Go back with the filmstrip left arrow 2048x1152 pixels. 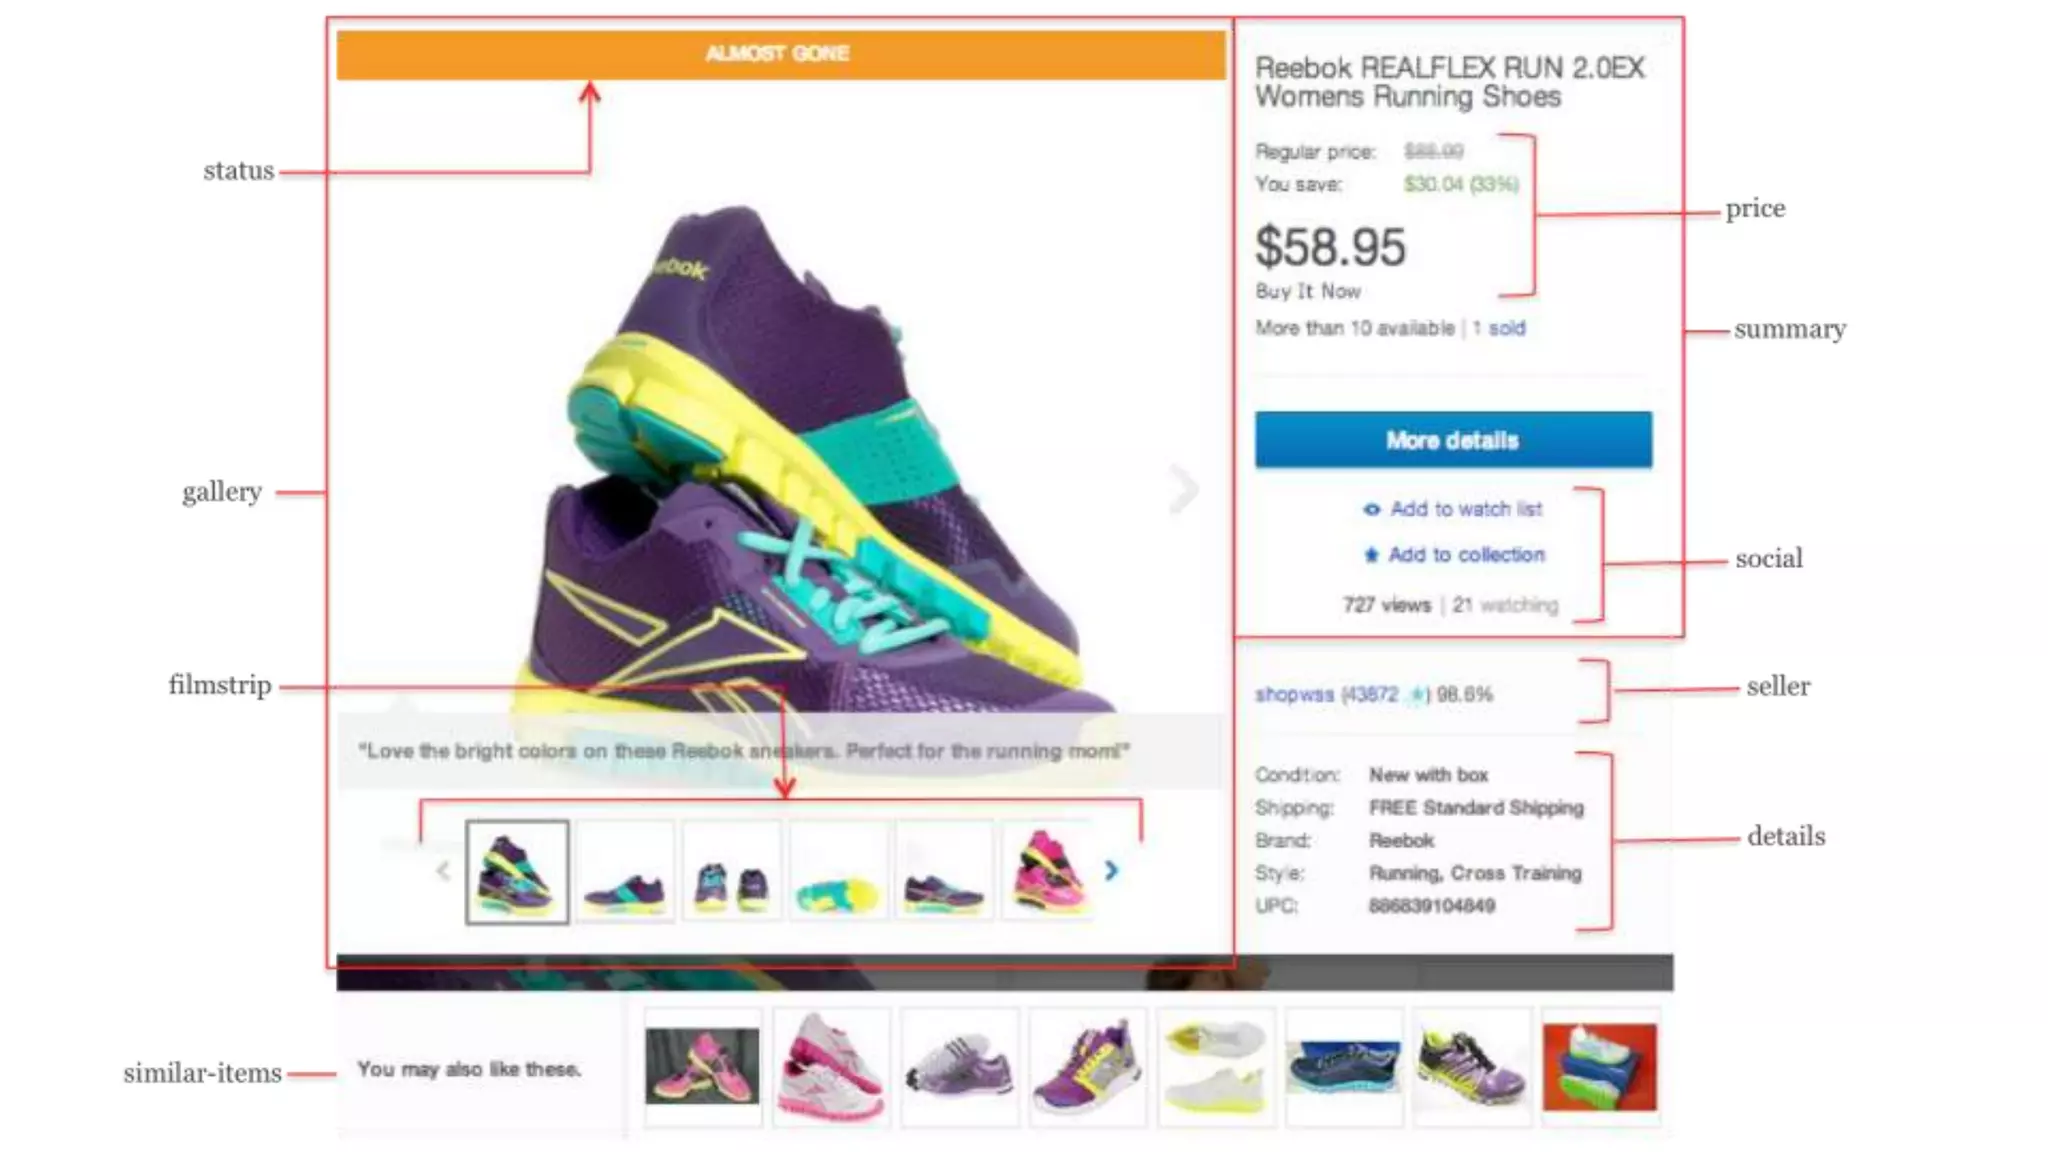point(444,871)
